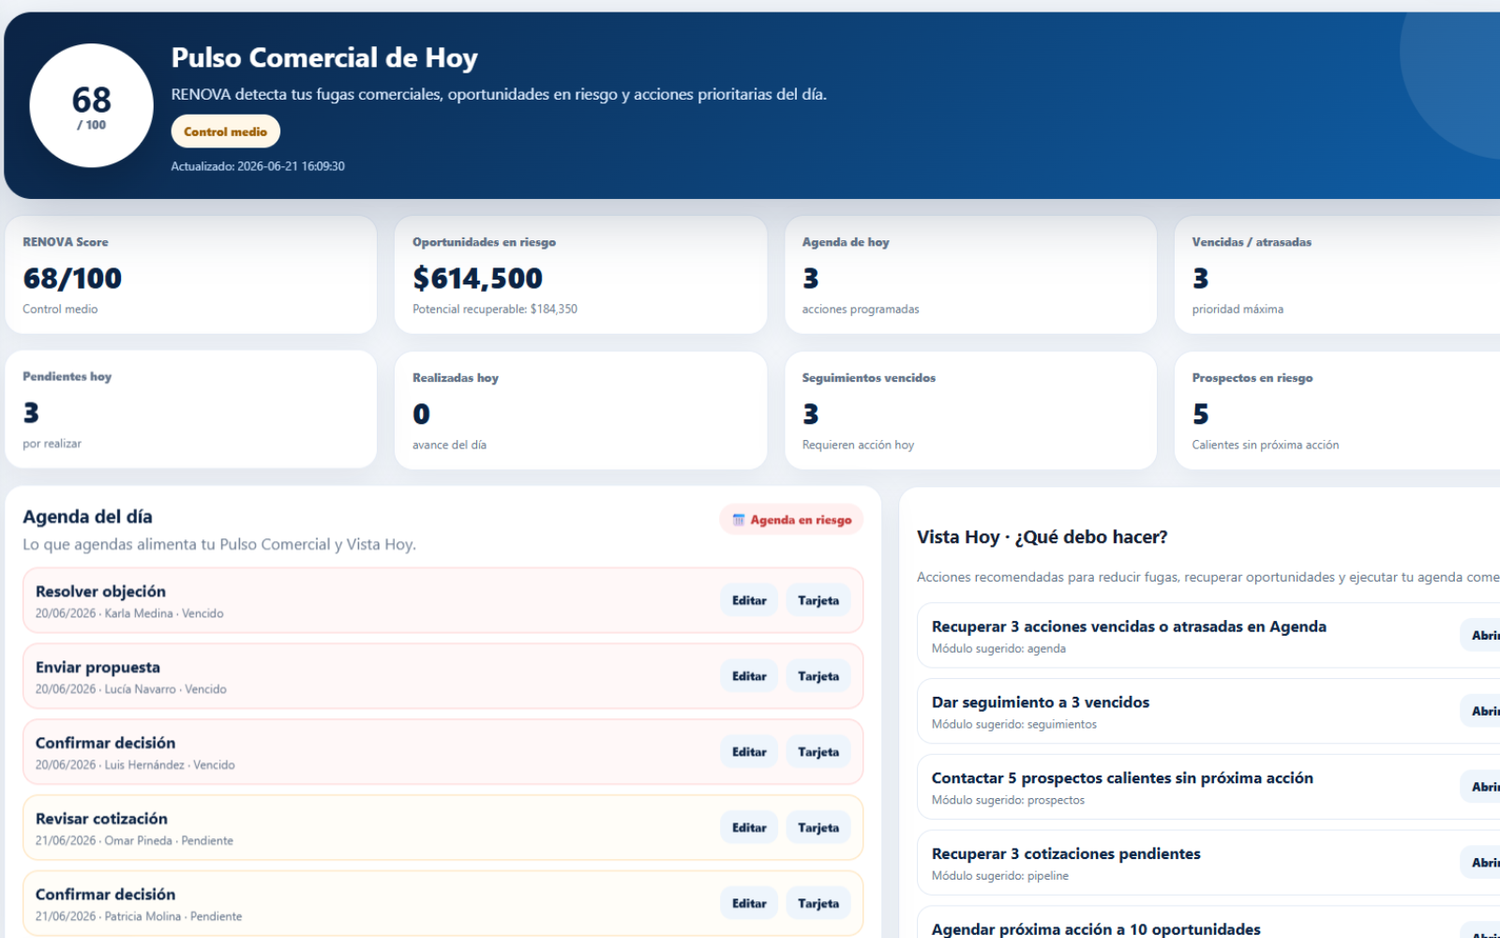Viewport: 1500px width, 938px height.
Task: Edit Patricia Molina's Confirmar decisión item
Action: 749,904
